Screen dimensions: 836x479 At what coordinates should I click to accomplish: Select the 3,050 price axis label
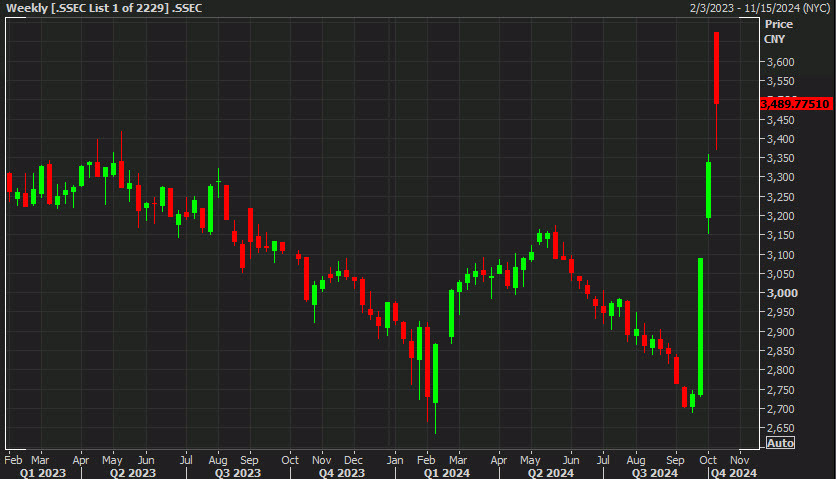pos(781,274)
